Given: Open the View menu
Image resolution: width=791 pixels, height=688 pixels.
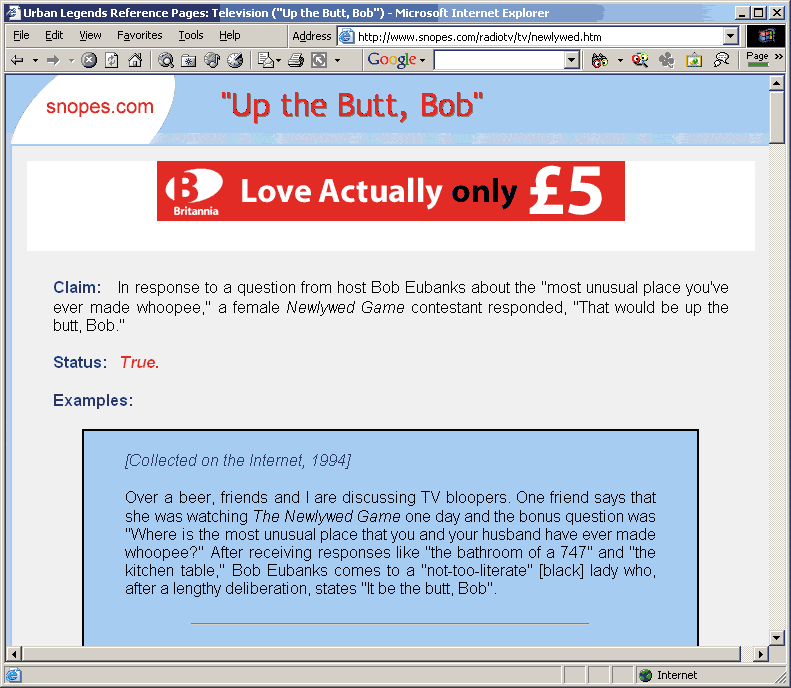Looking at the screenshot, I should (90, 35).
